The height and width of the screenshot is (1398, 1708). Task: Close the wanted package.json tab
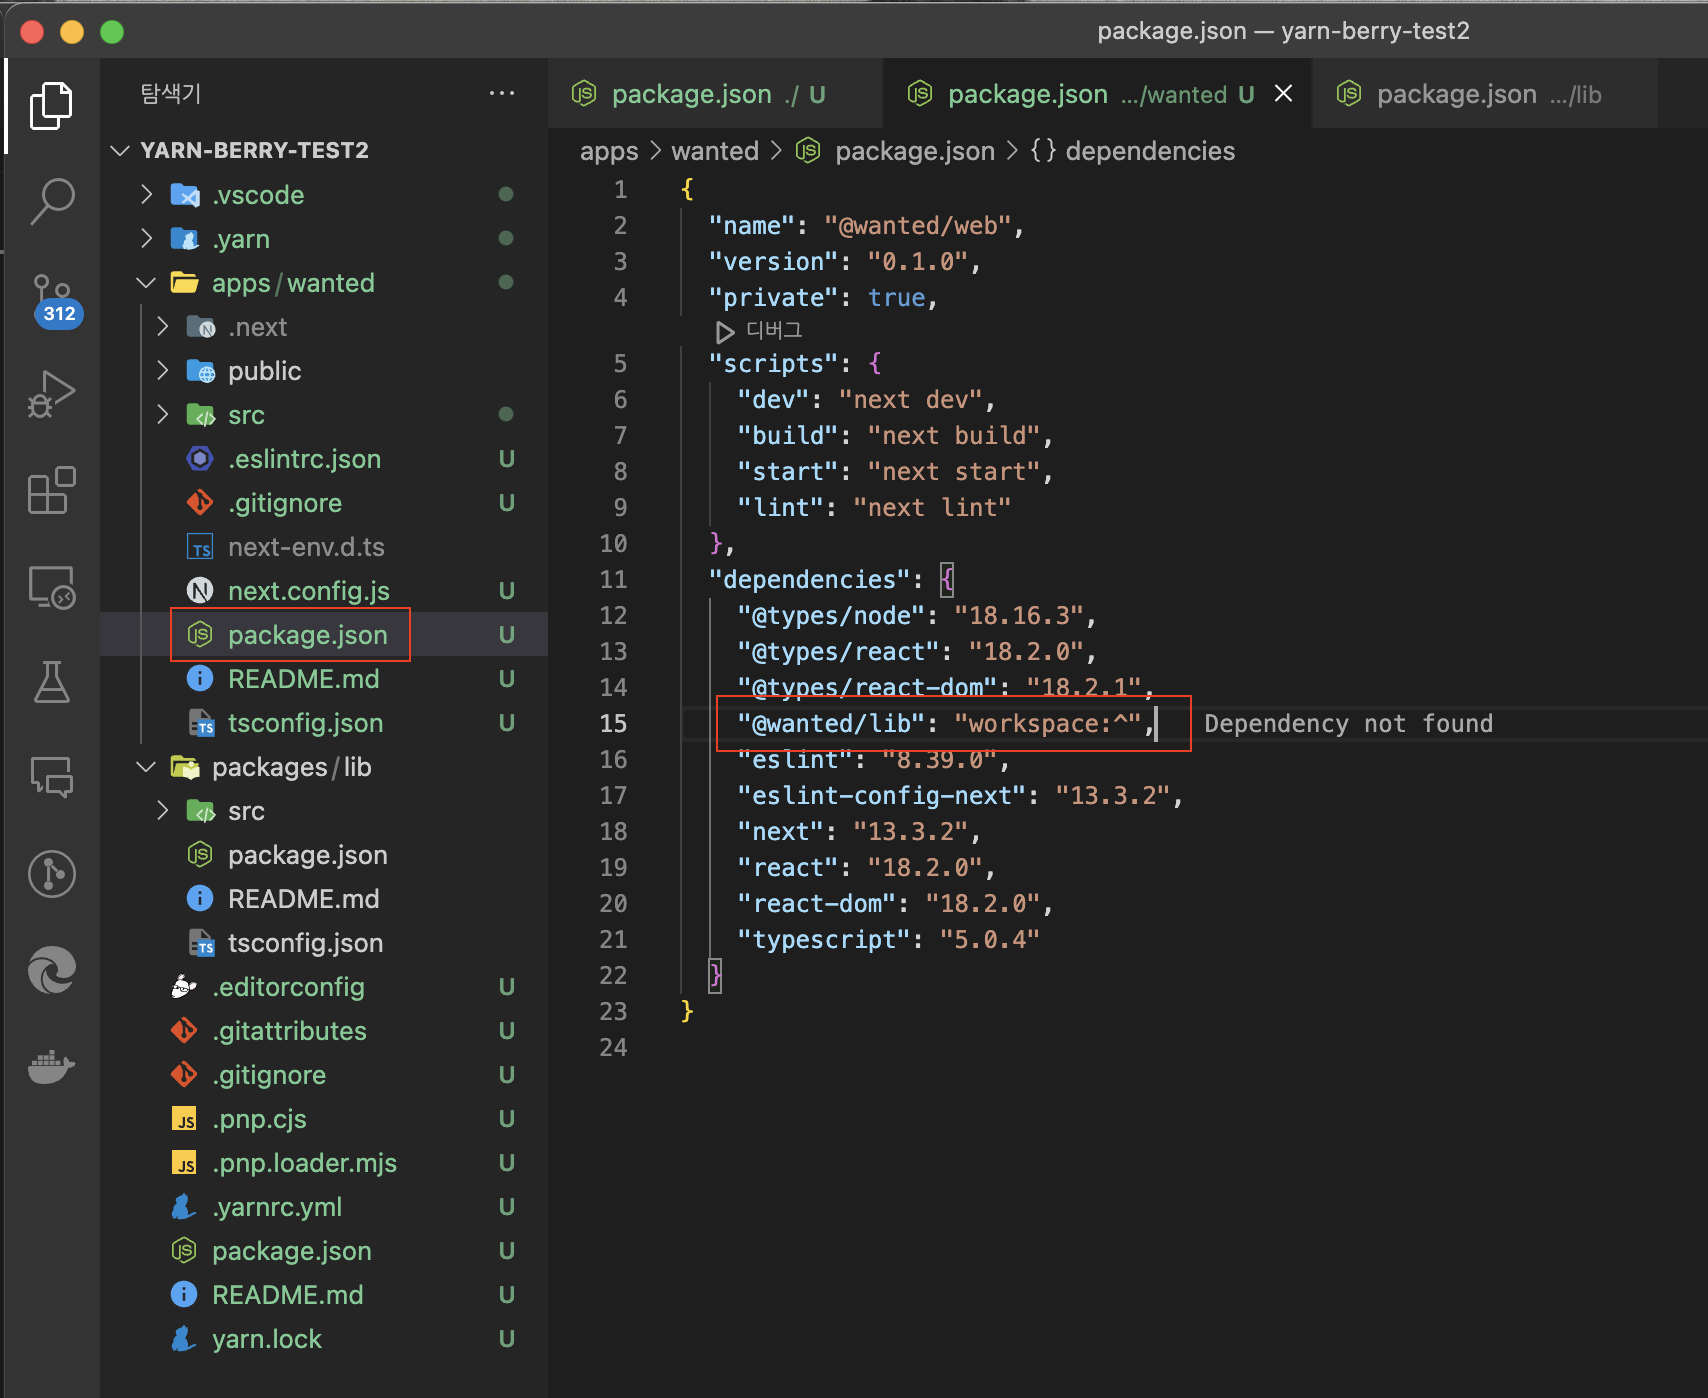point(1284,93)
